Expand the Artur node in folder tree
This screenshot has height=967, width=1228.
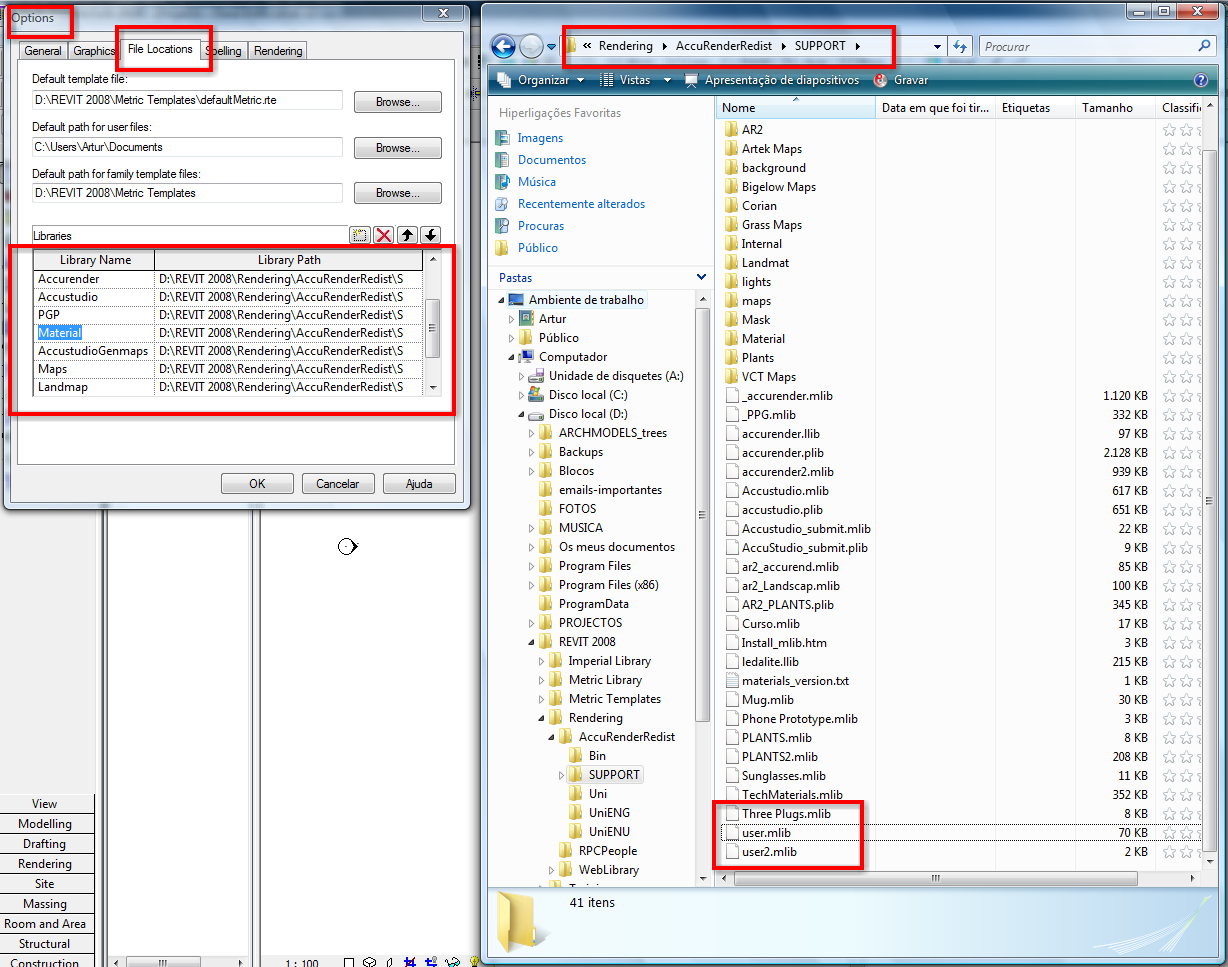pyautogui.click(x=512, y=319)
